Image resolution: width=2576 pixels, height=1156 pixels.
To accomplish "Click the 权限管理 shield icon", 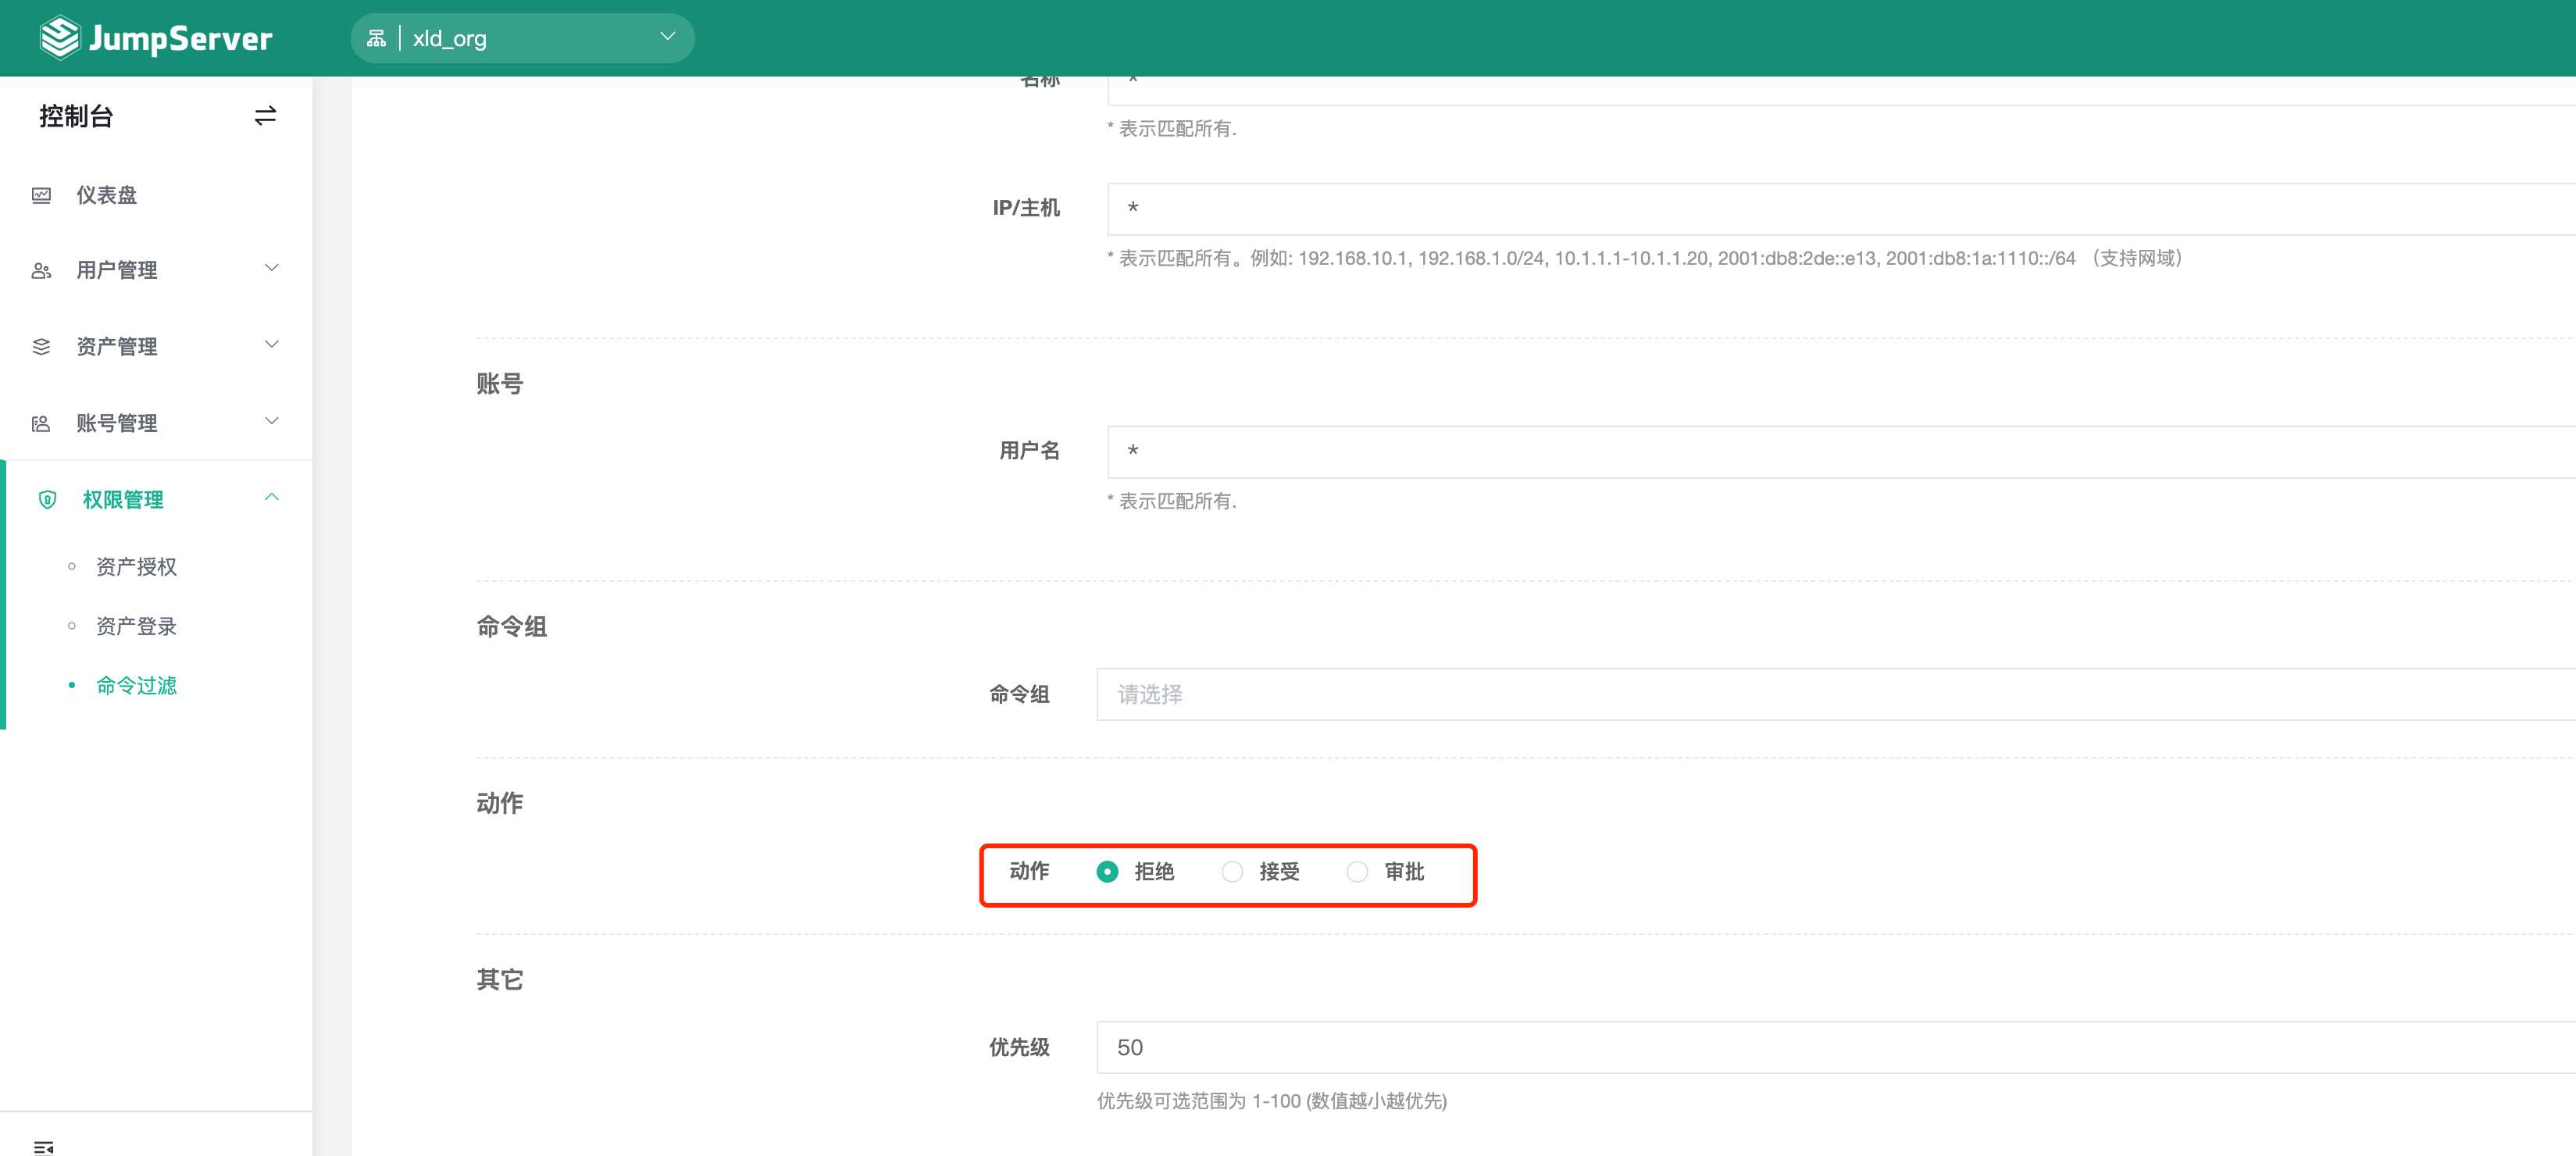I will (47, 499).
